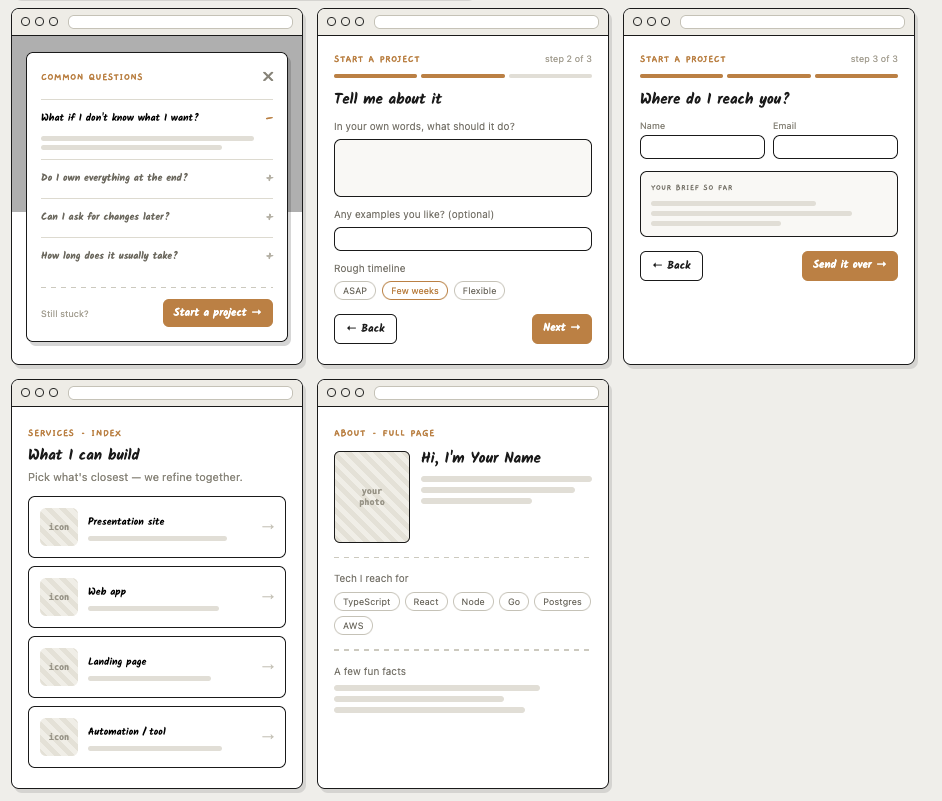Click the 'Send it over' button
The width and height of the screenshot is (942, 801).
pyautogui.click(x=849, y=265)
